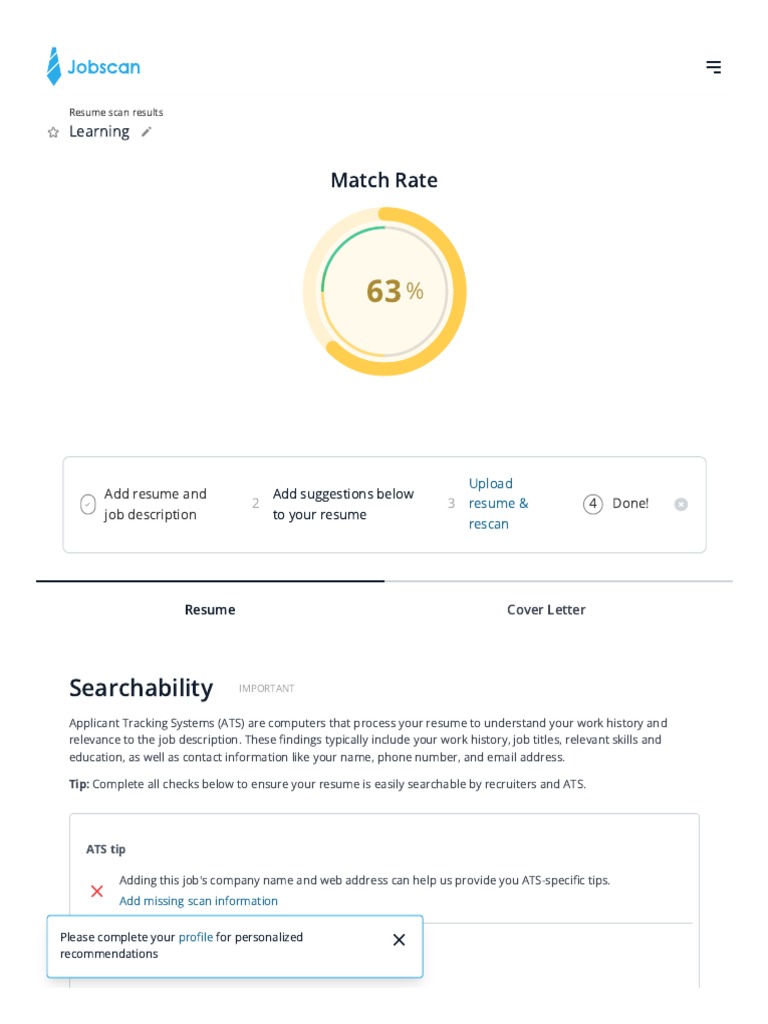Click the pencil icon to rename scan
Screen dimensions: 768x1024
tap(146, 131)
